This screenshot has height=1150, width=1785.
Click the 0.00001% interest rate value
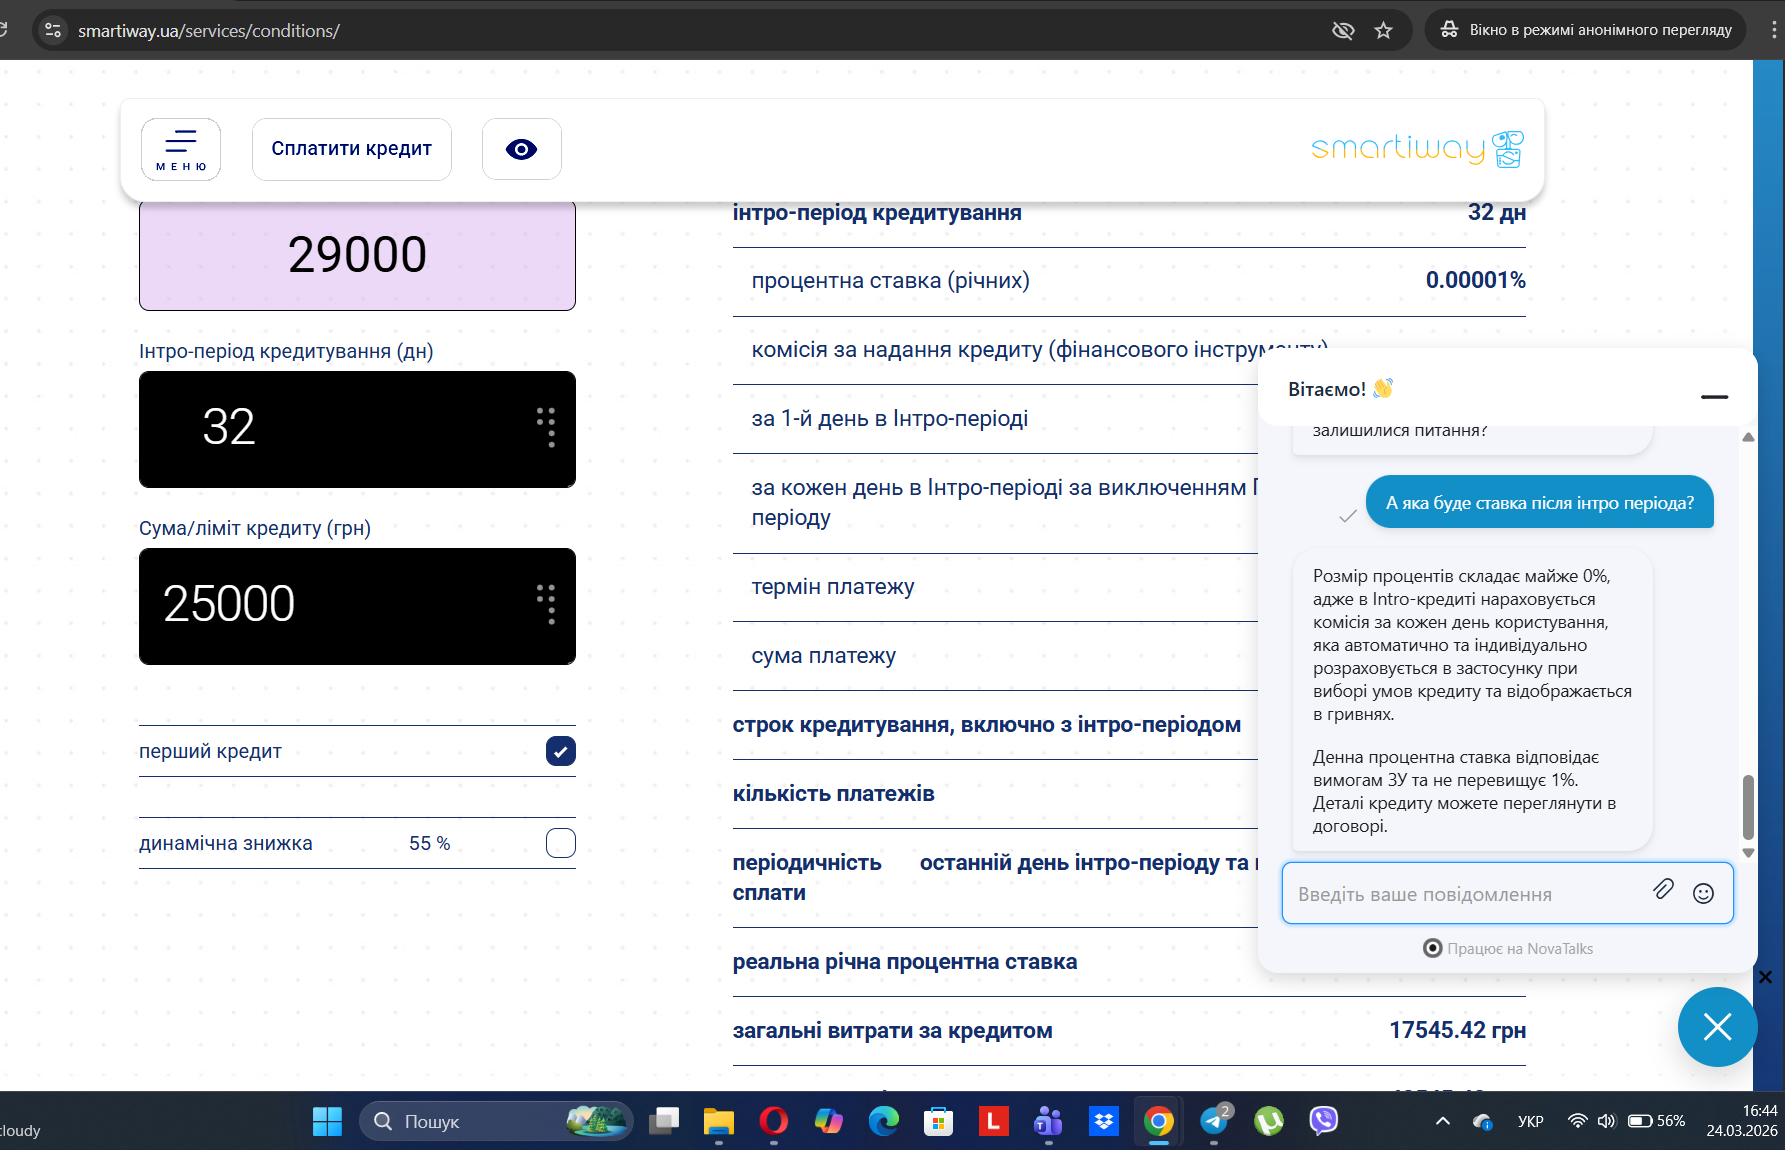tap(1476, 280)
